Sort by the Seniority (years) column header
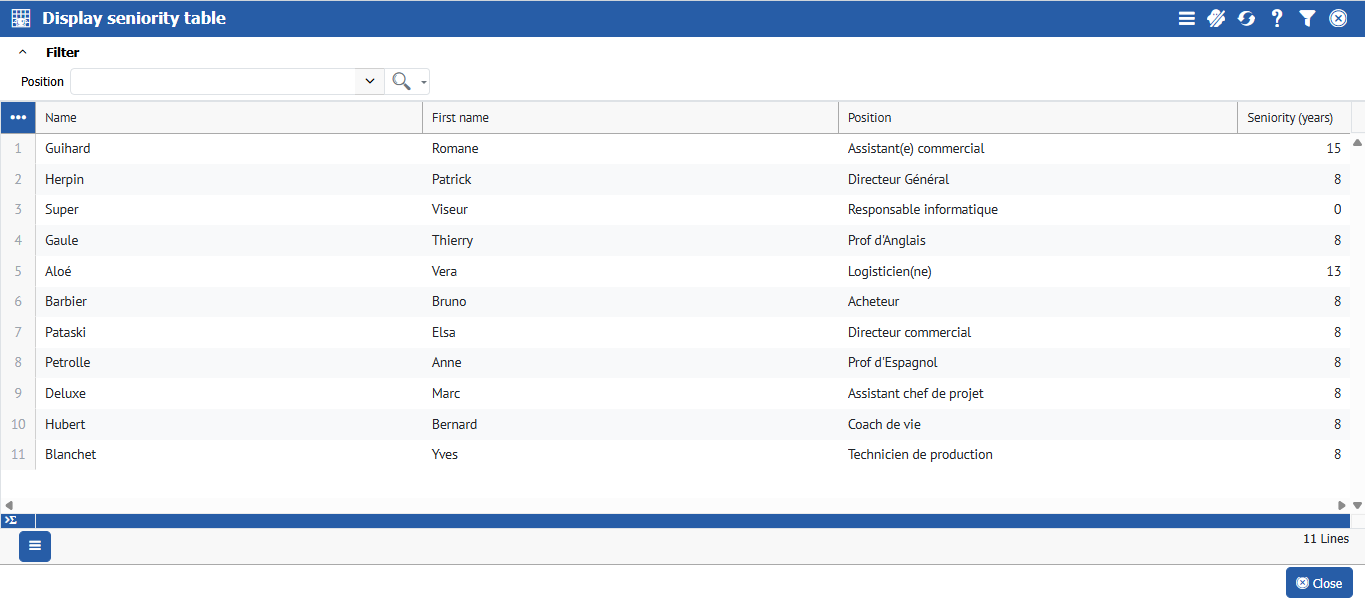The image size is (1365, 601). coord(1290,118)
